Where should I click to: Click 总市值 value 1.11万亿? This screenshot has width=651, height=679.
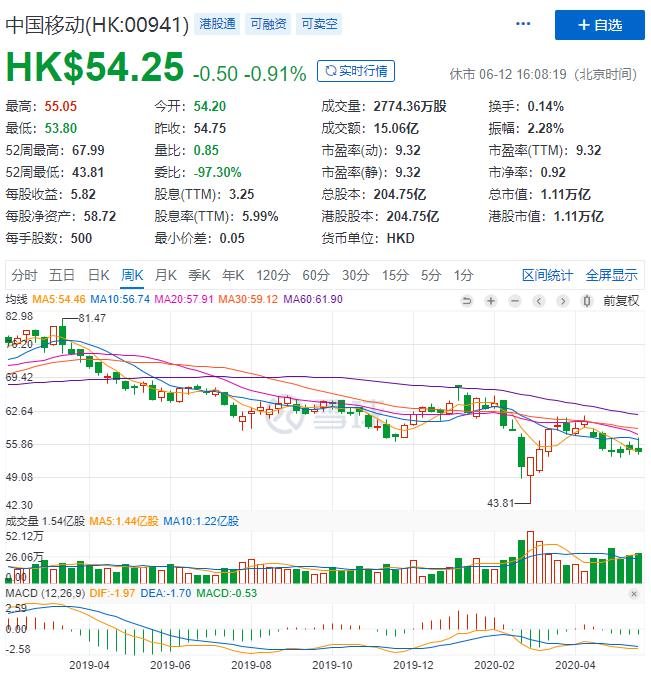(565, 194)
